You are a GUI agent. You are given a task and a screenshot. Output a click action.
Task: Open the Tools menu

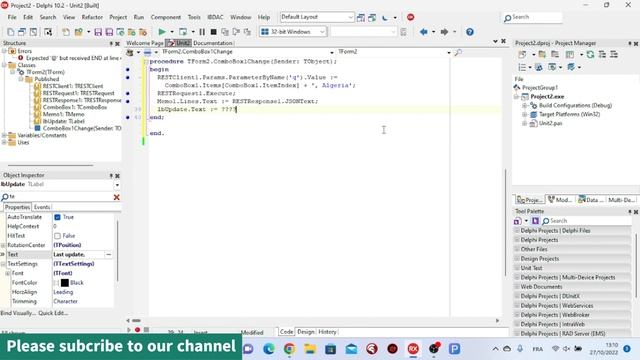pyautogui.click(x=194, y=17)
